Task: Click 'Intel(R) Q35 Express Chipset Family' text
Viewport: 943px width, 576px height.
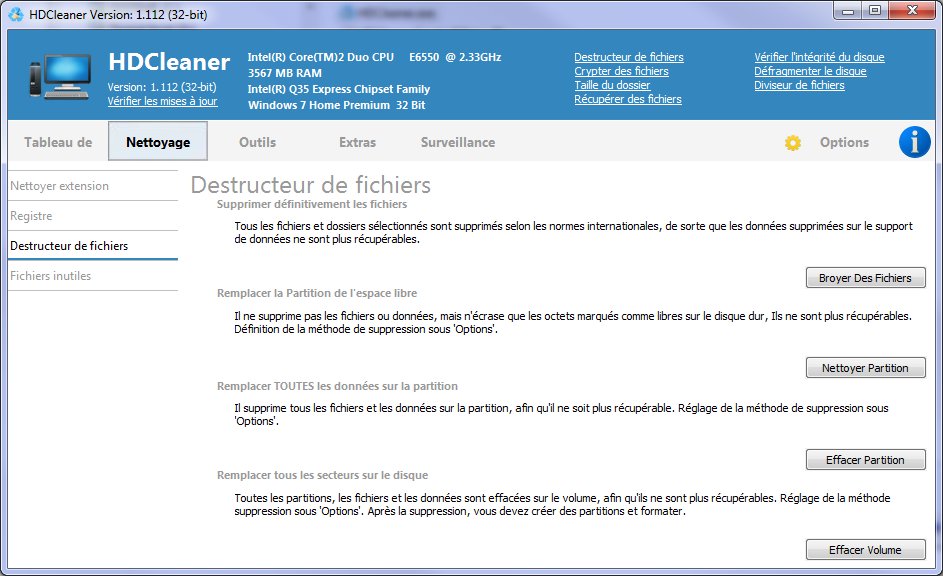Action: [339, 89]
